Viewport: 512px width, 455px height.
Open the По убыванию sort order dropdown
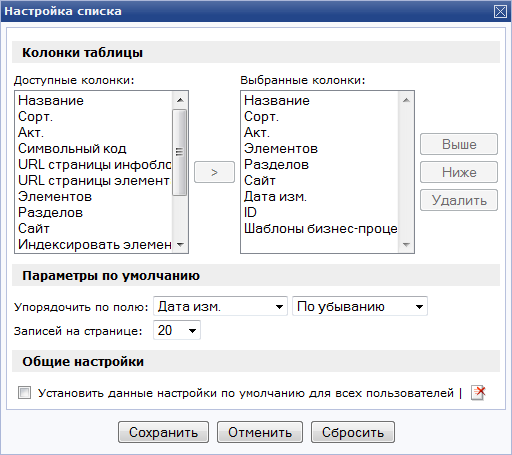(x=360, y=306)
